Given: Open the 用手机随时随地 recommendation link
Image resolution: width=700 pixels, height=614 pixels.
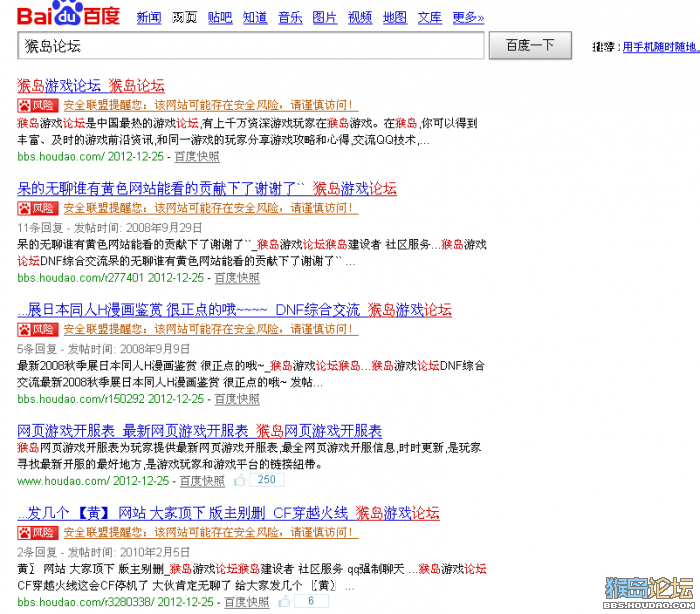Looking at the screenshot, I should pos(661,47).
